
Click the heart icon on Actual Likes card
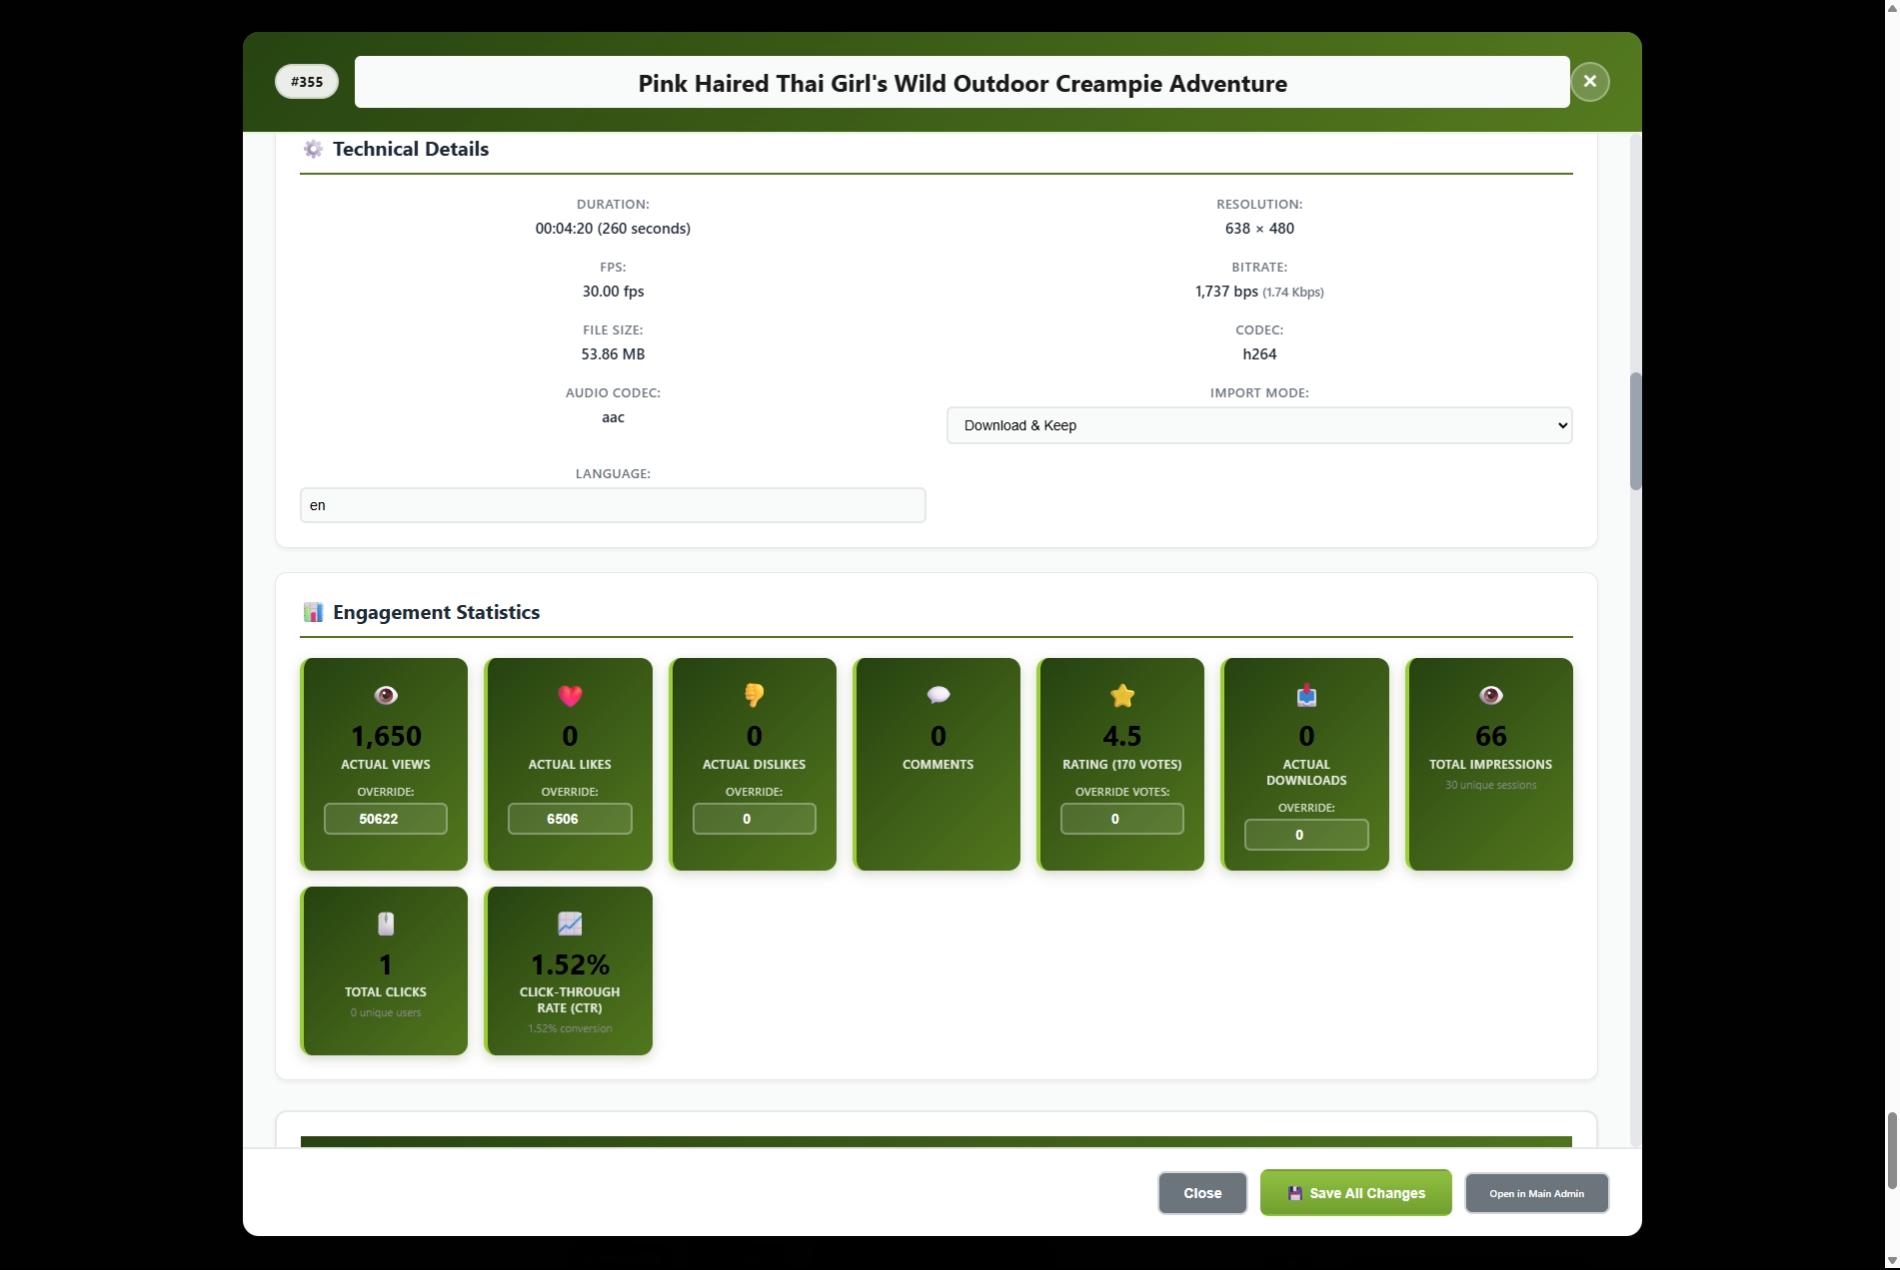pos(568,696)
